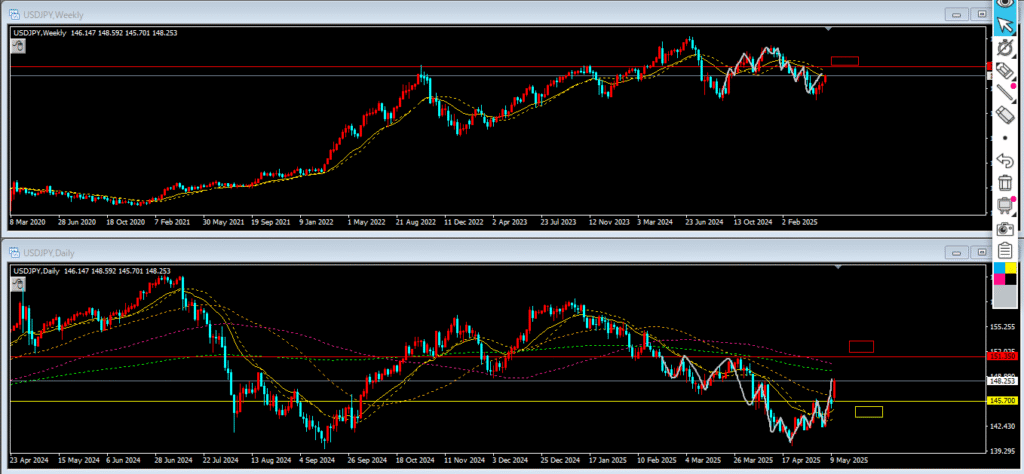Pick the cyan color swatch
Image resolution: width=1024 pixels, height=474 pixels.
1001,270
